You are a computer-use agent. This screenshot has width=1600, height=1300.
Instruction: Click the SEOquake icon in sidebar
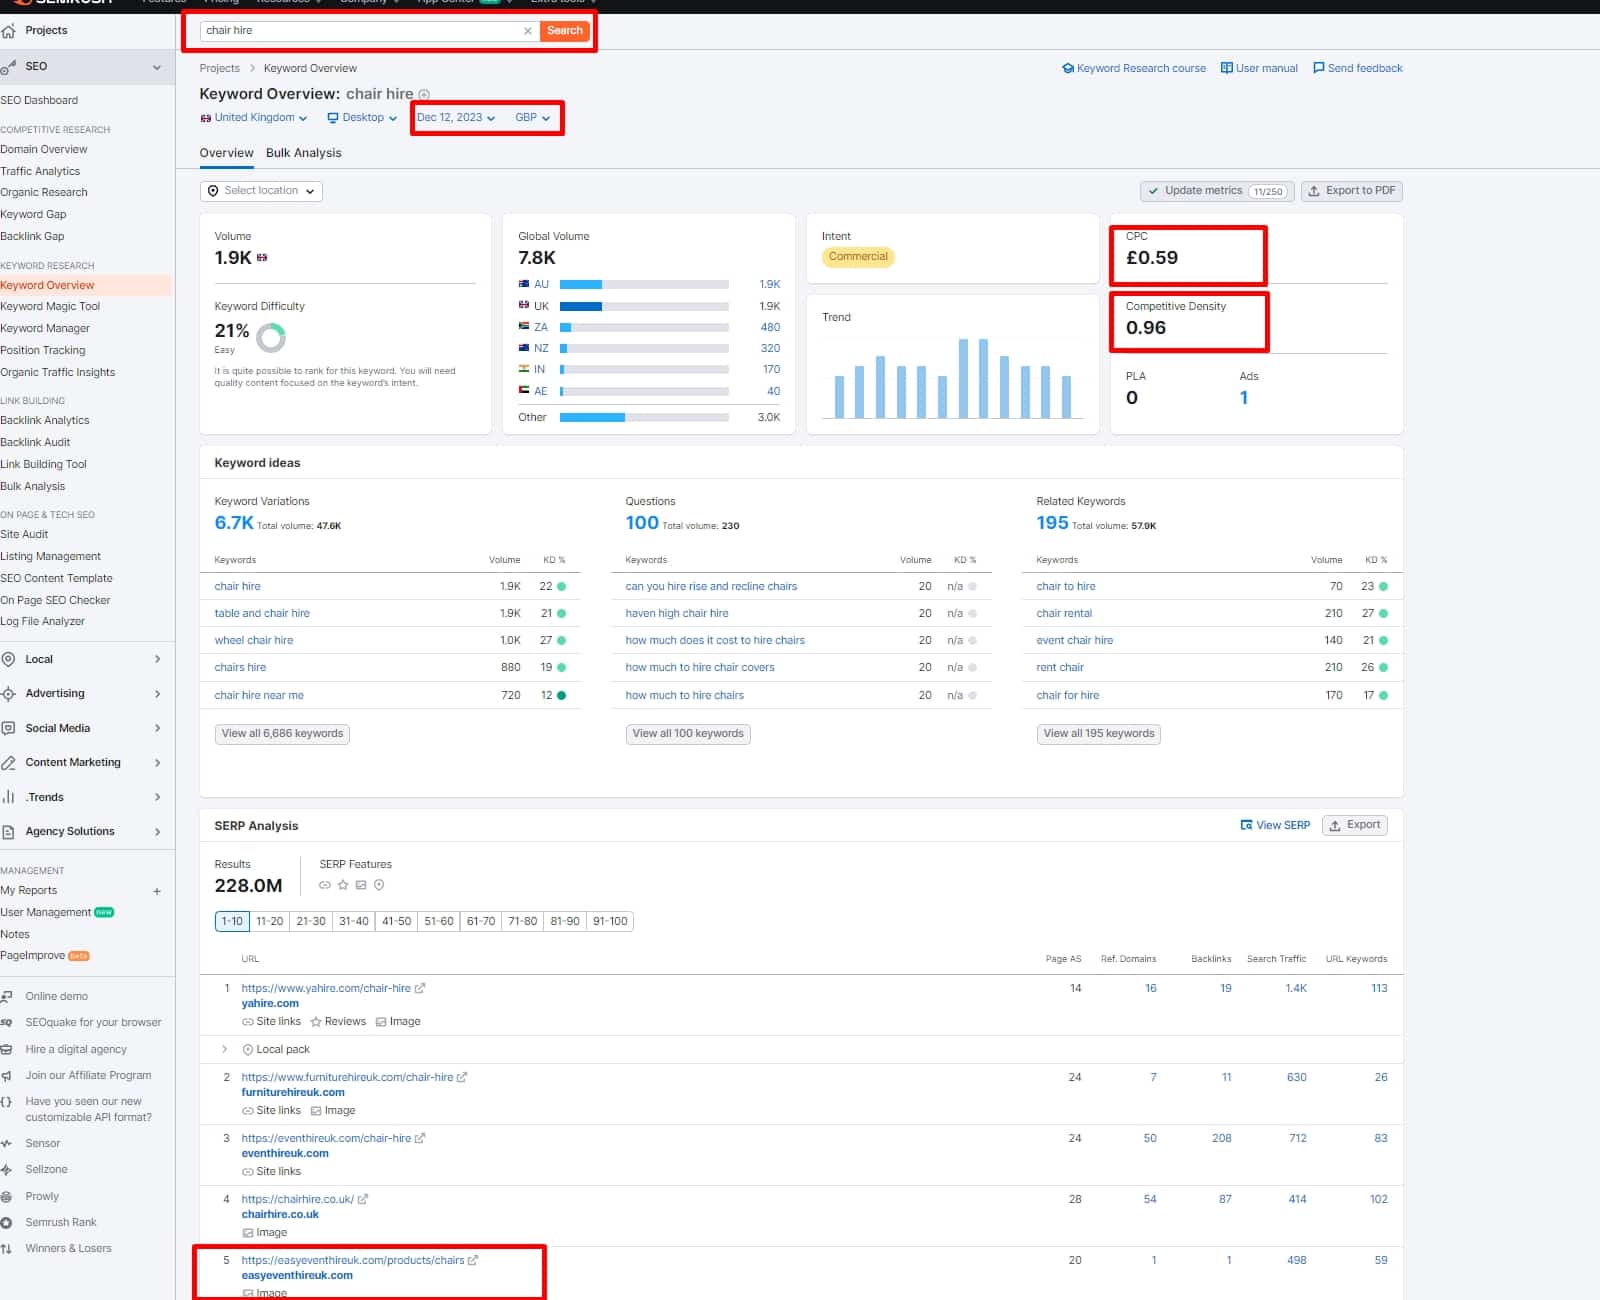point(7,1023)
